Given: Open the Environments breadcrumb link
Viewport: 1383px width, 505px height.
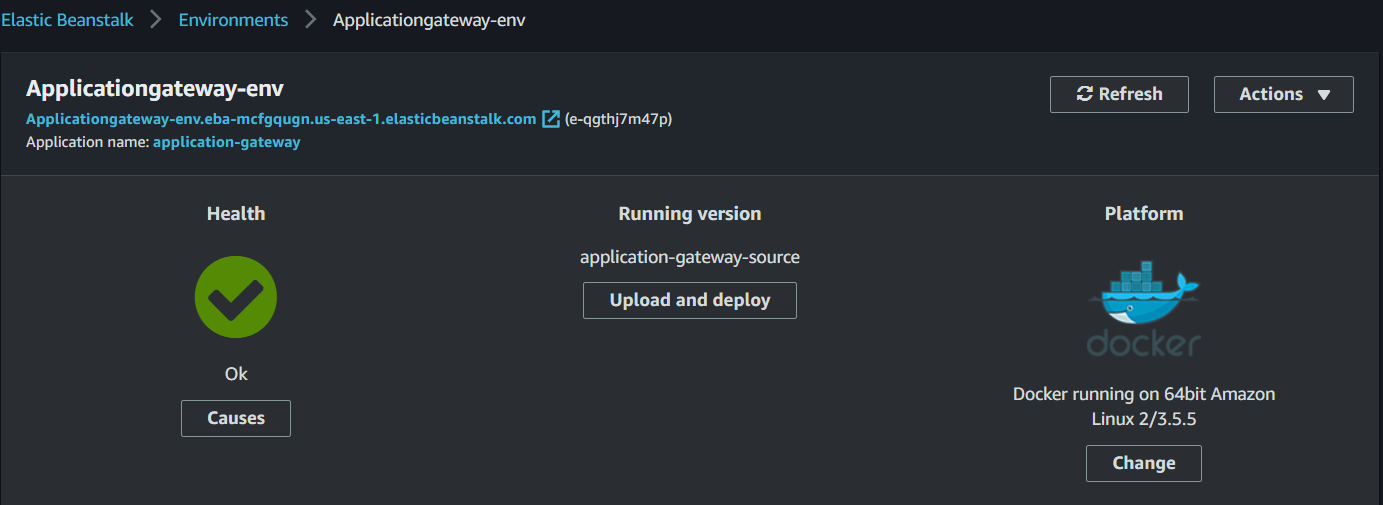Looking at the screenshot, I should click(233, 20).
